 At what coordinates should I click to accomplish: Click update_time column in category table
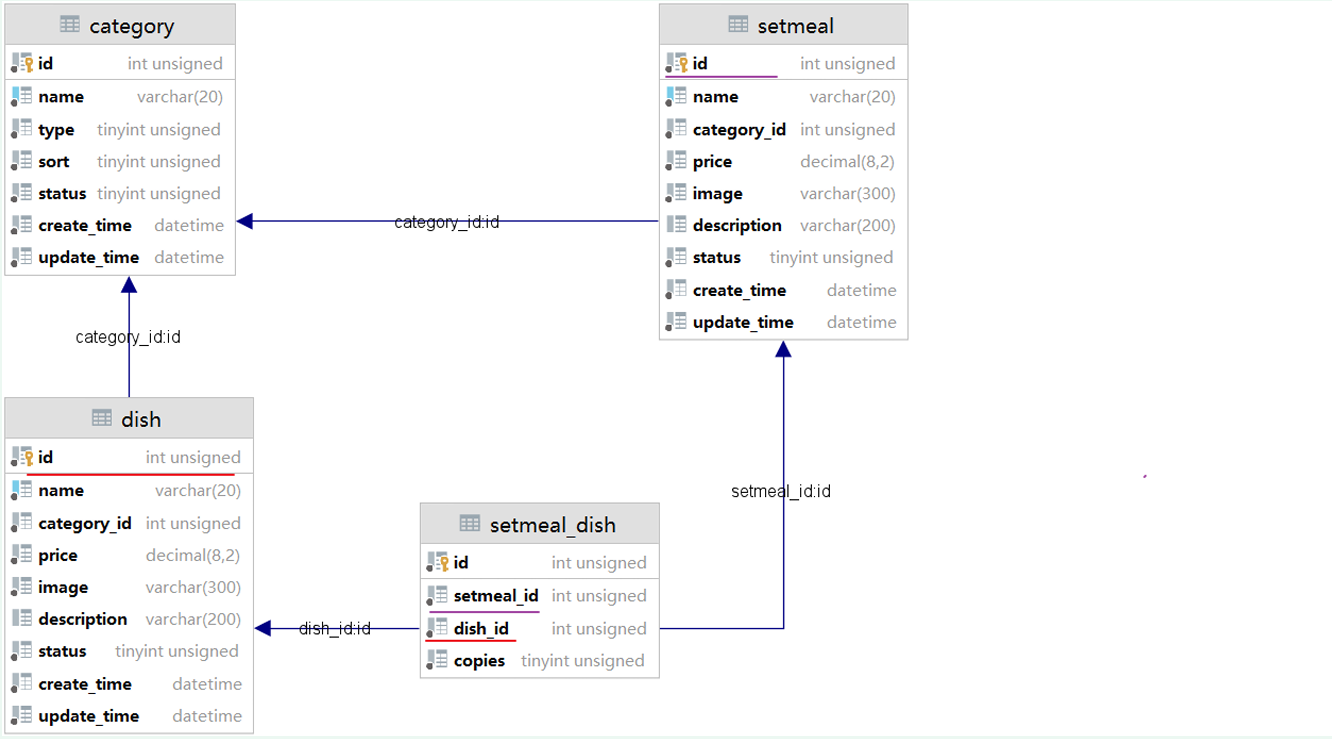click(89, 258)
